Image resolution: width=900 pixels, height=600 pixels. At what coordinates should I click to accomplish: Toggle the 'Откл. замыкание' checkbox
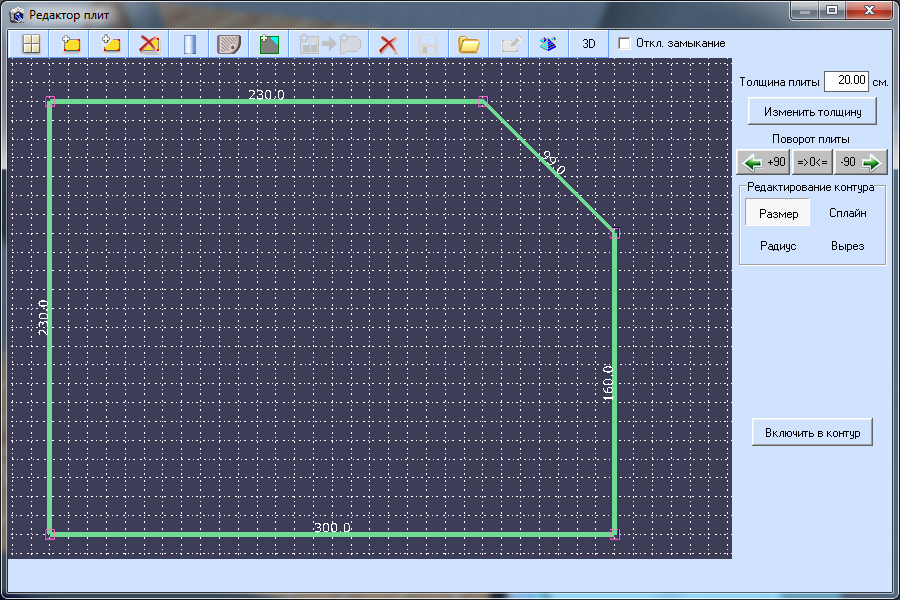[625, 44]
